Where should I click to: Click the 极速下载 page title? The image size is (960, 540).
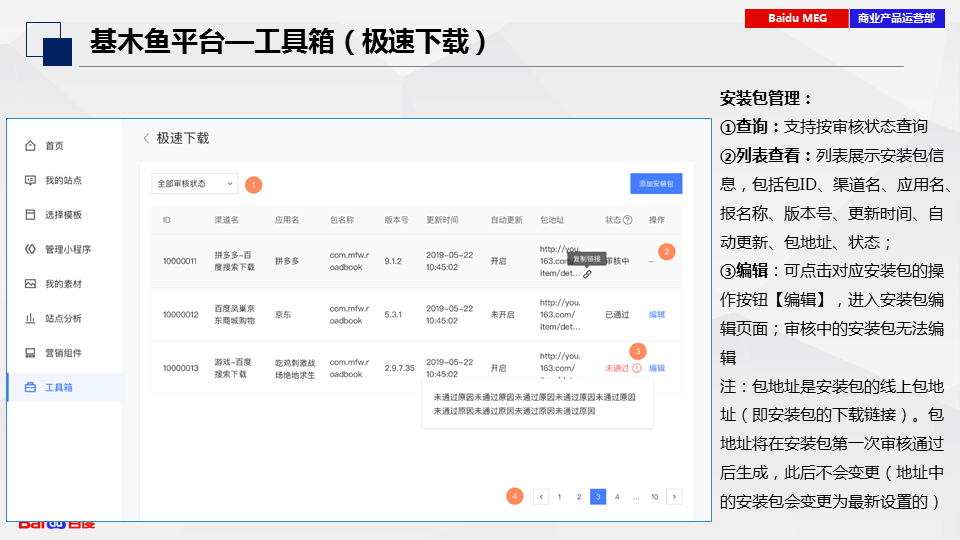click(183, 138)
